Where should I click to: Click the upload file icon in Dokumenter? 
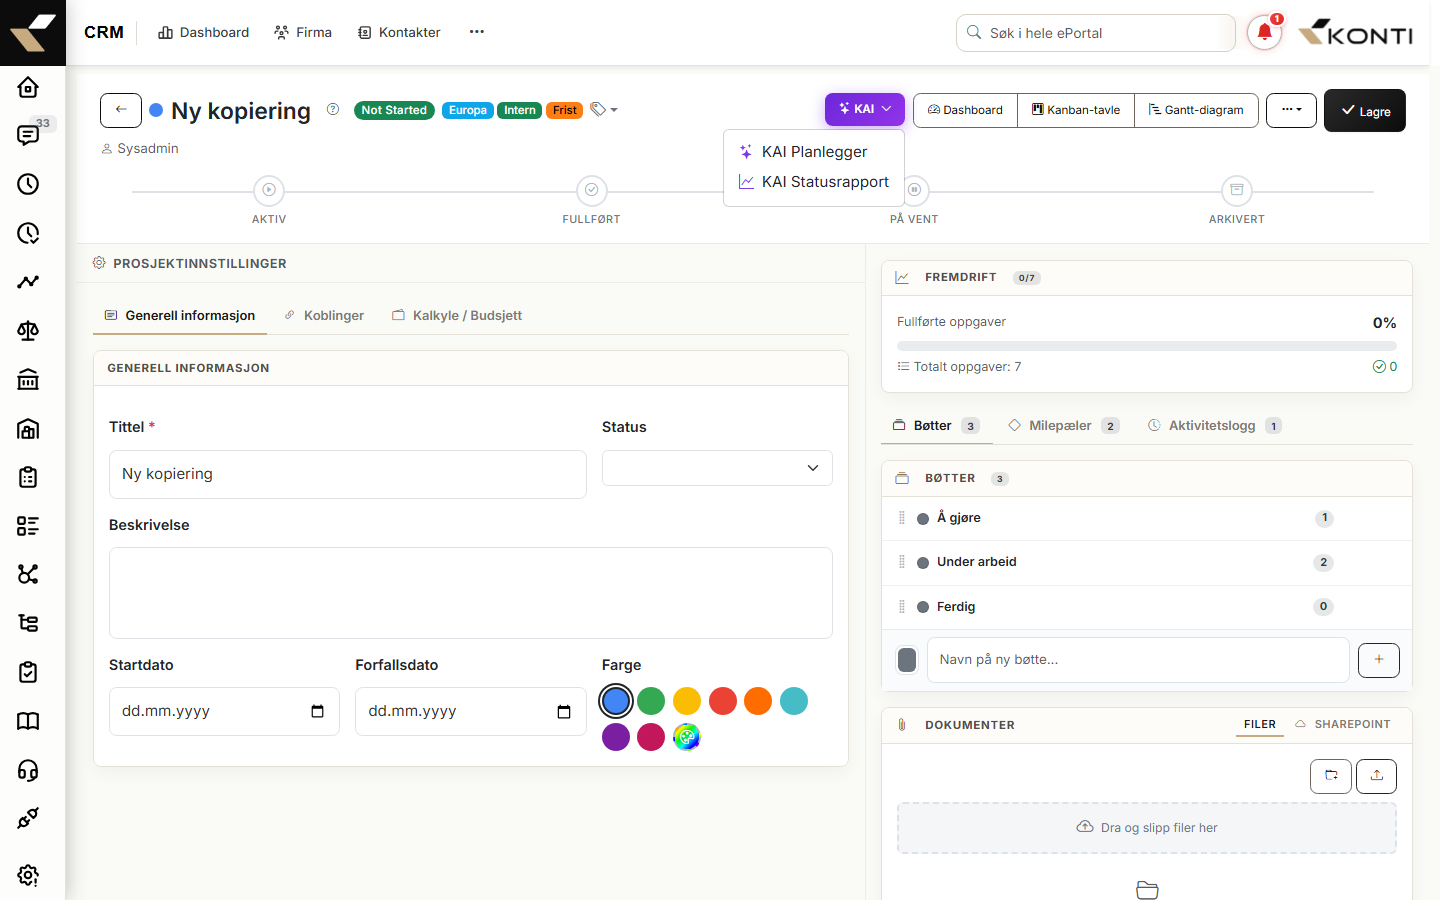point(1376,776)
